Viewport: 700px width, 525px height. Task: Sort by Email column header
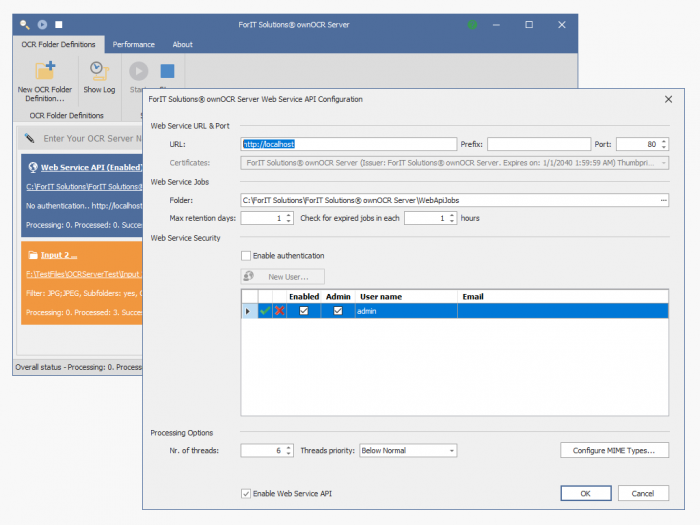(563, 296)
